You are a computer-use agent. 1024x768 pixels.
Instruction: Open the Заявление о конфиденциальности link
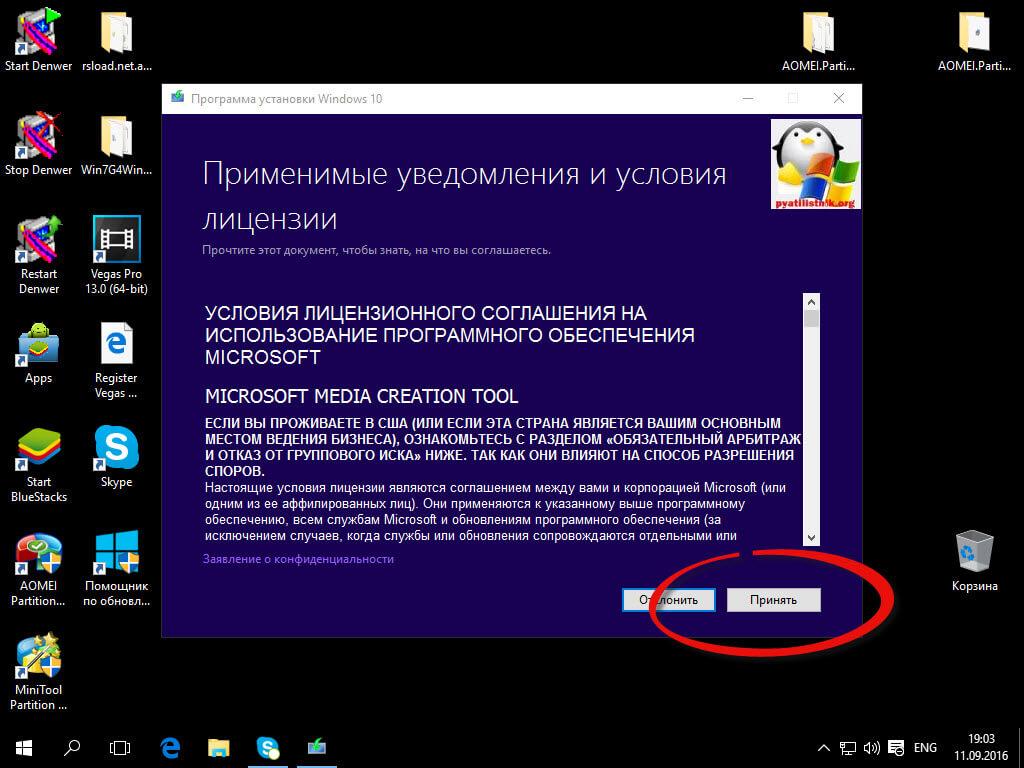click(298, 559)
